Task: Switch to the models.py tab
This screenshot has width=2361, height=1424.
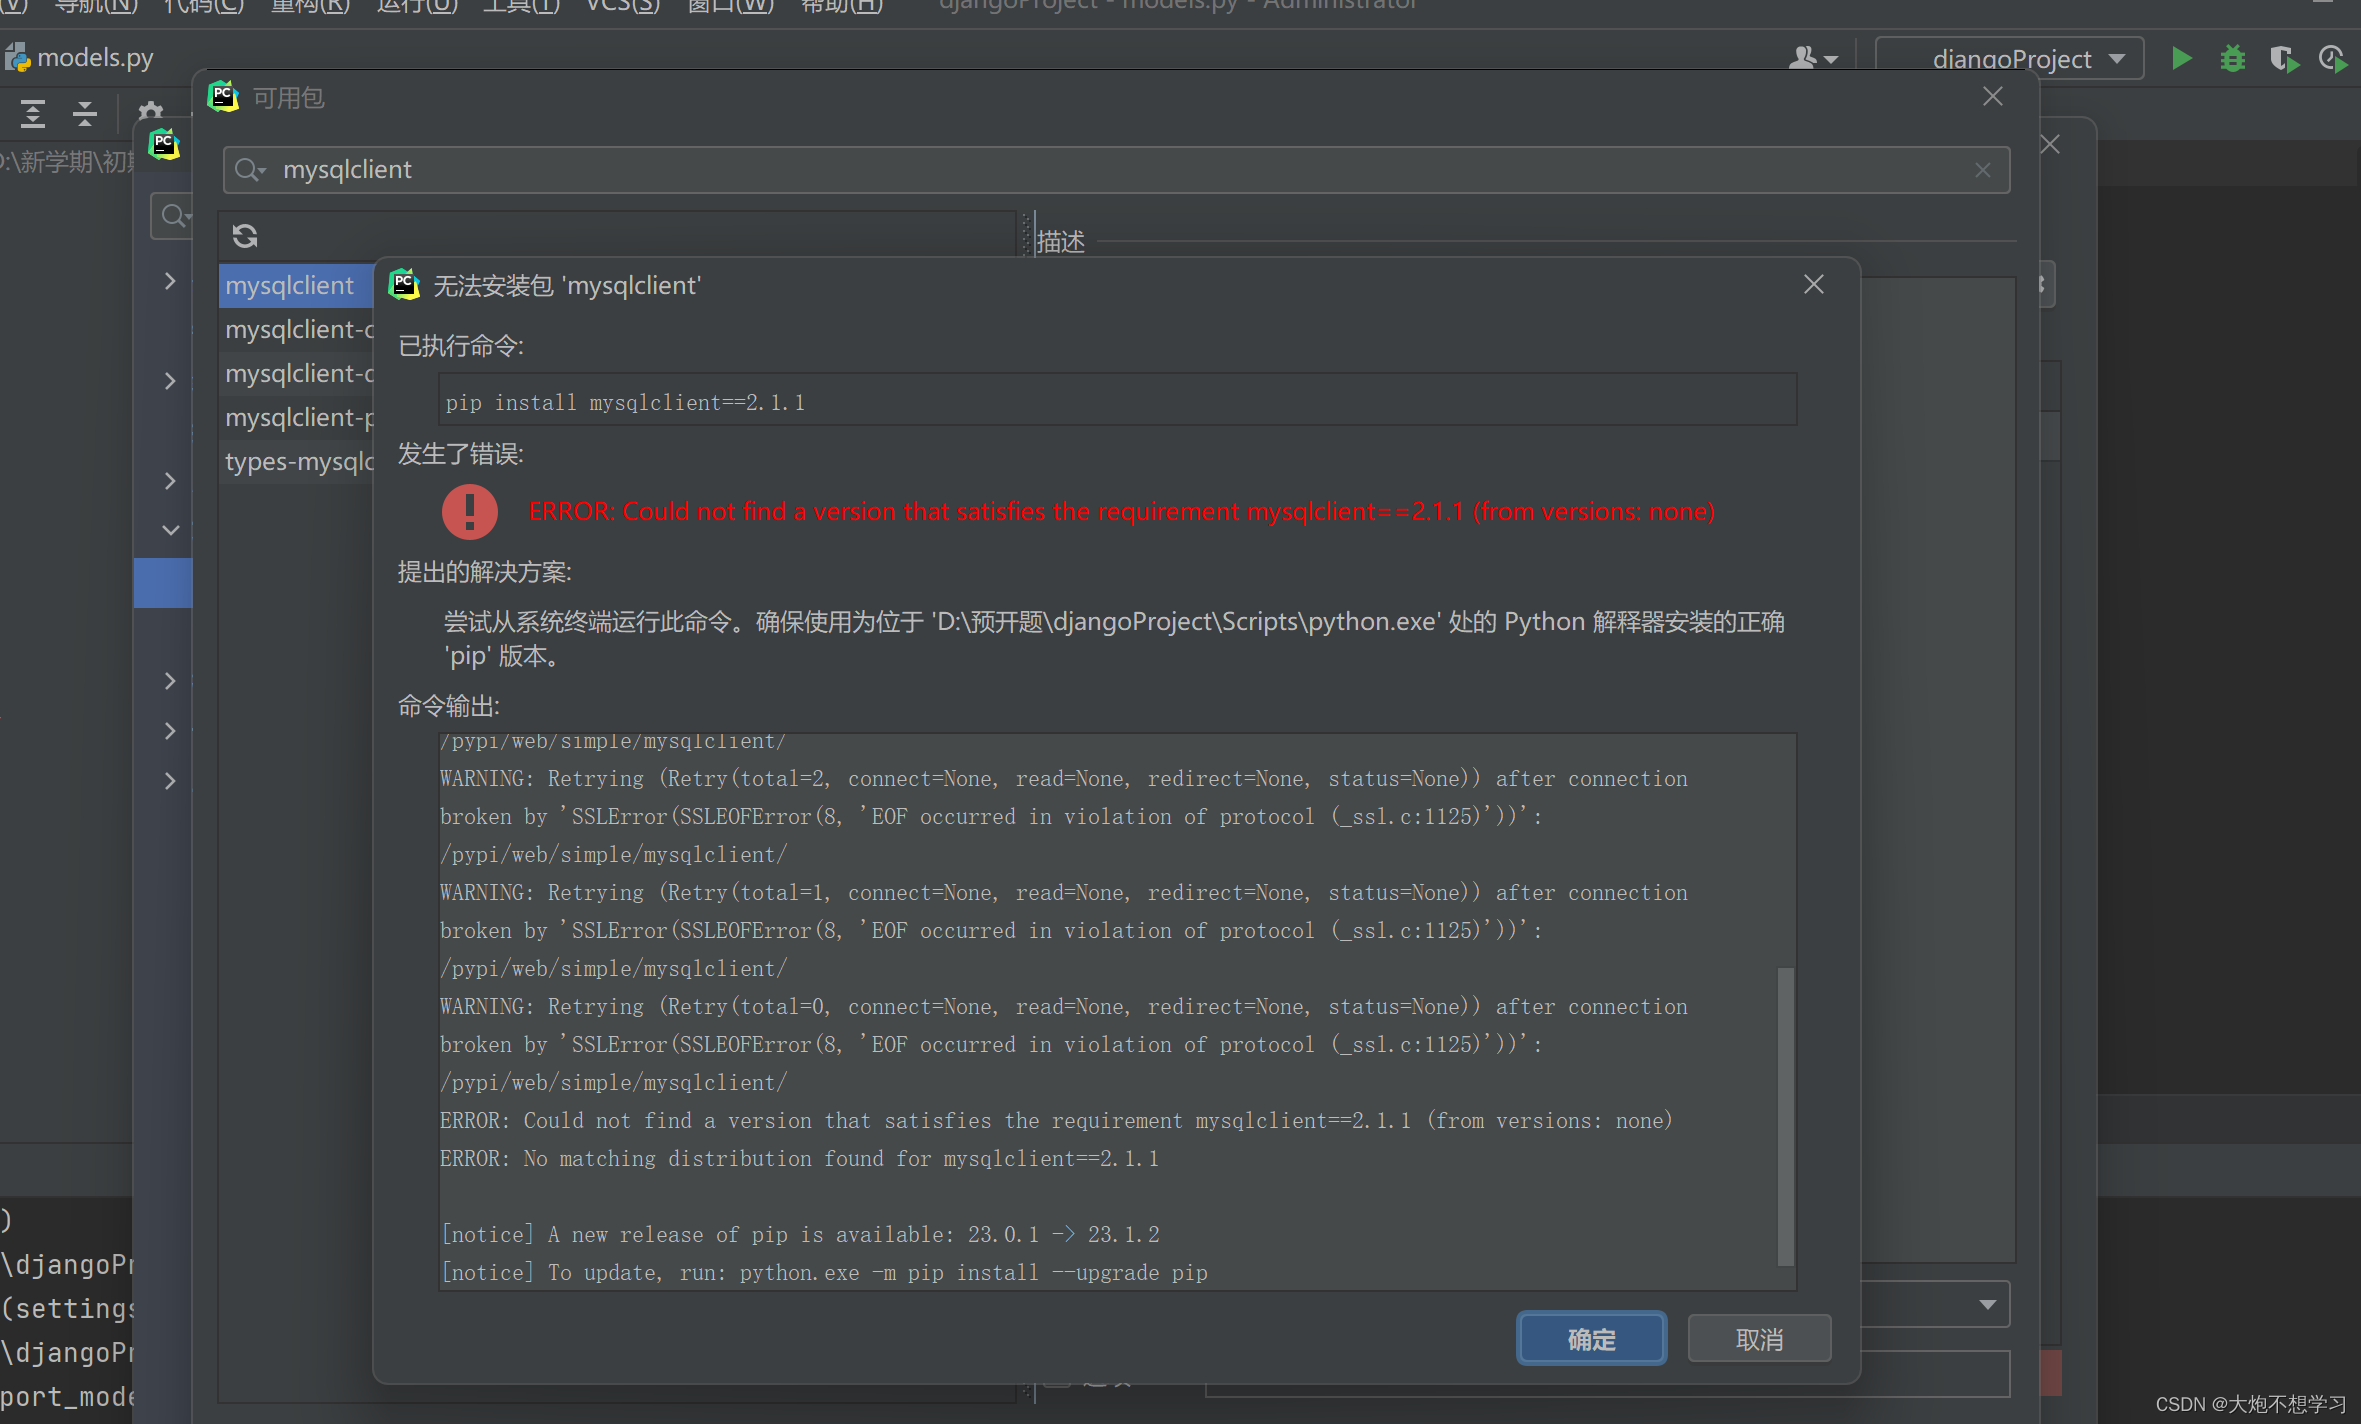Action: click(x=81, y=58)
